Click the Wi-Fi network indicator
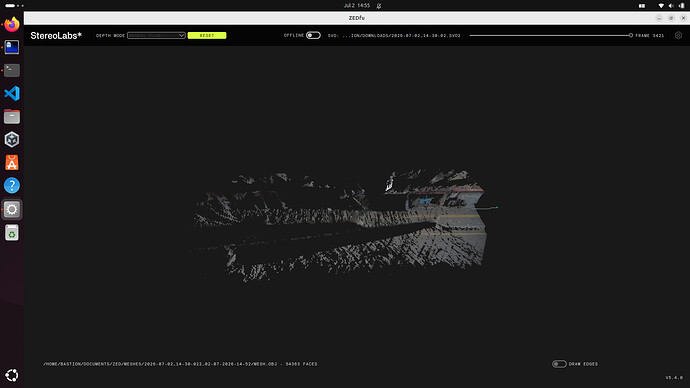 (661, 6)
